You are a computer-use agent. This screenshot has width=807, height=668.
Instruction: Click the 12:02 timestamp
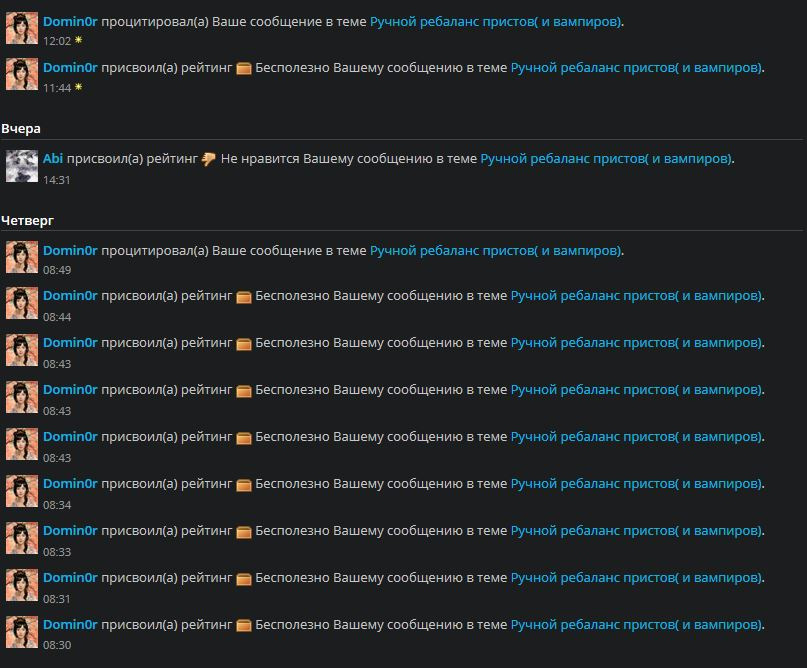click(57, 41)
